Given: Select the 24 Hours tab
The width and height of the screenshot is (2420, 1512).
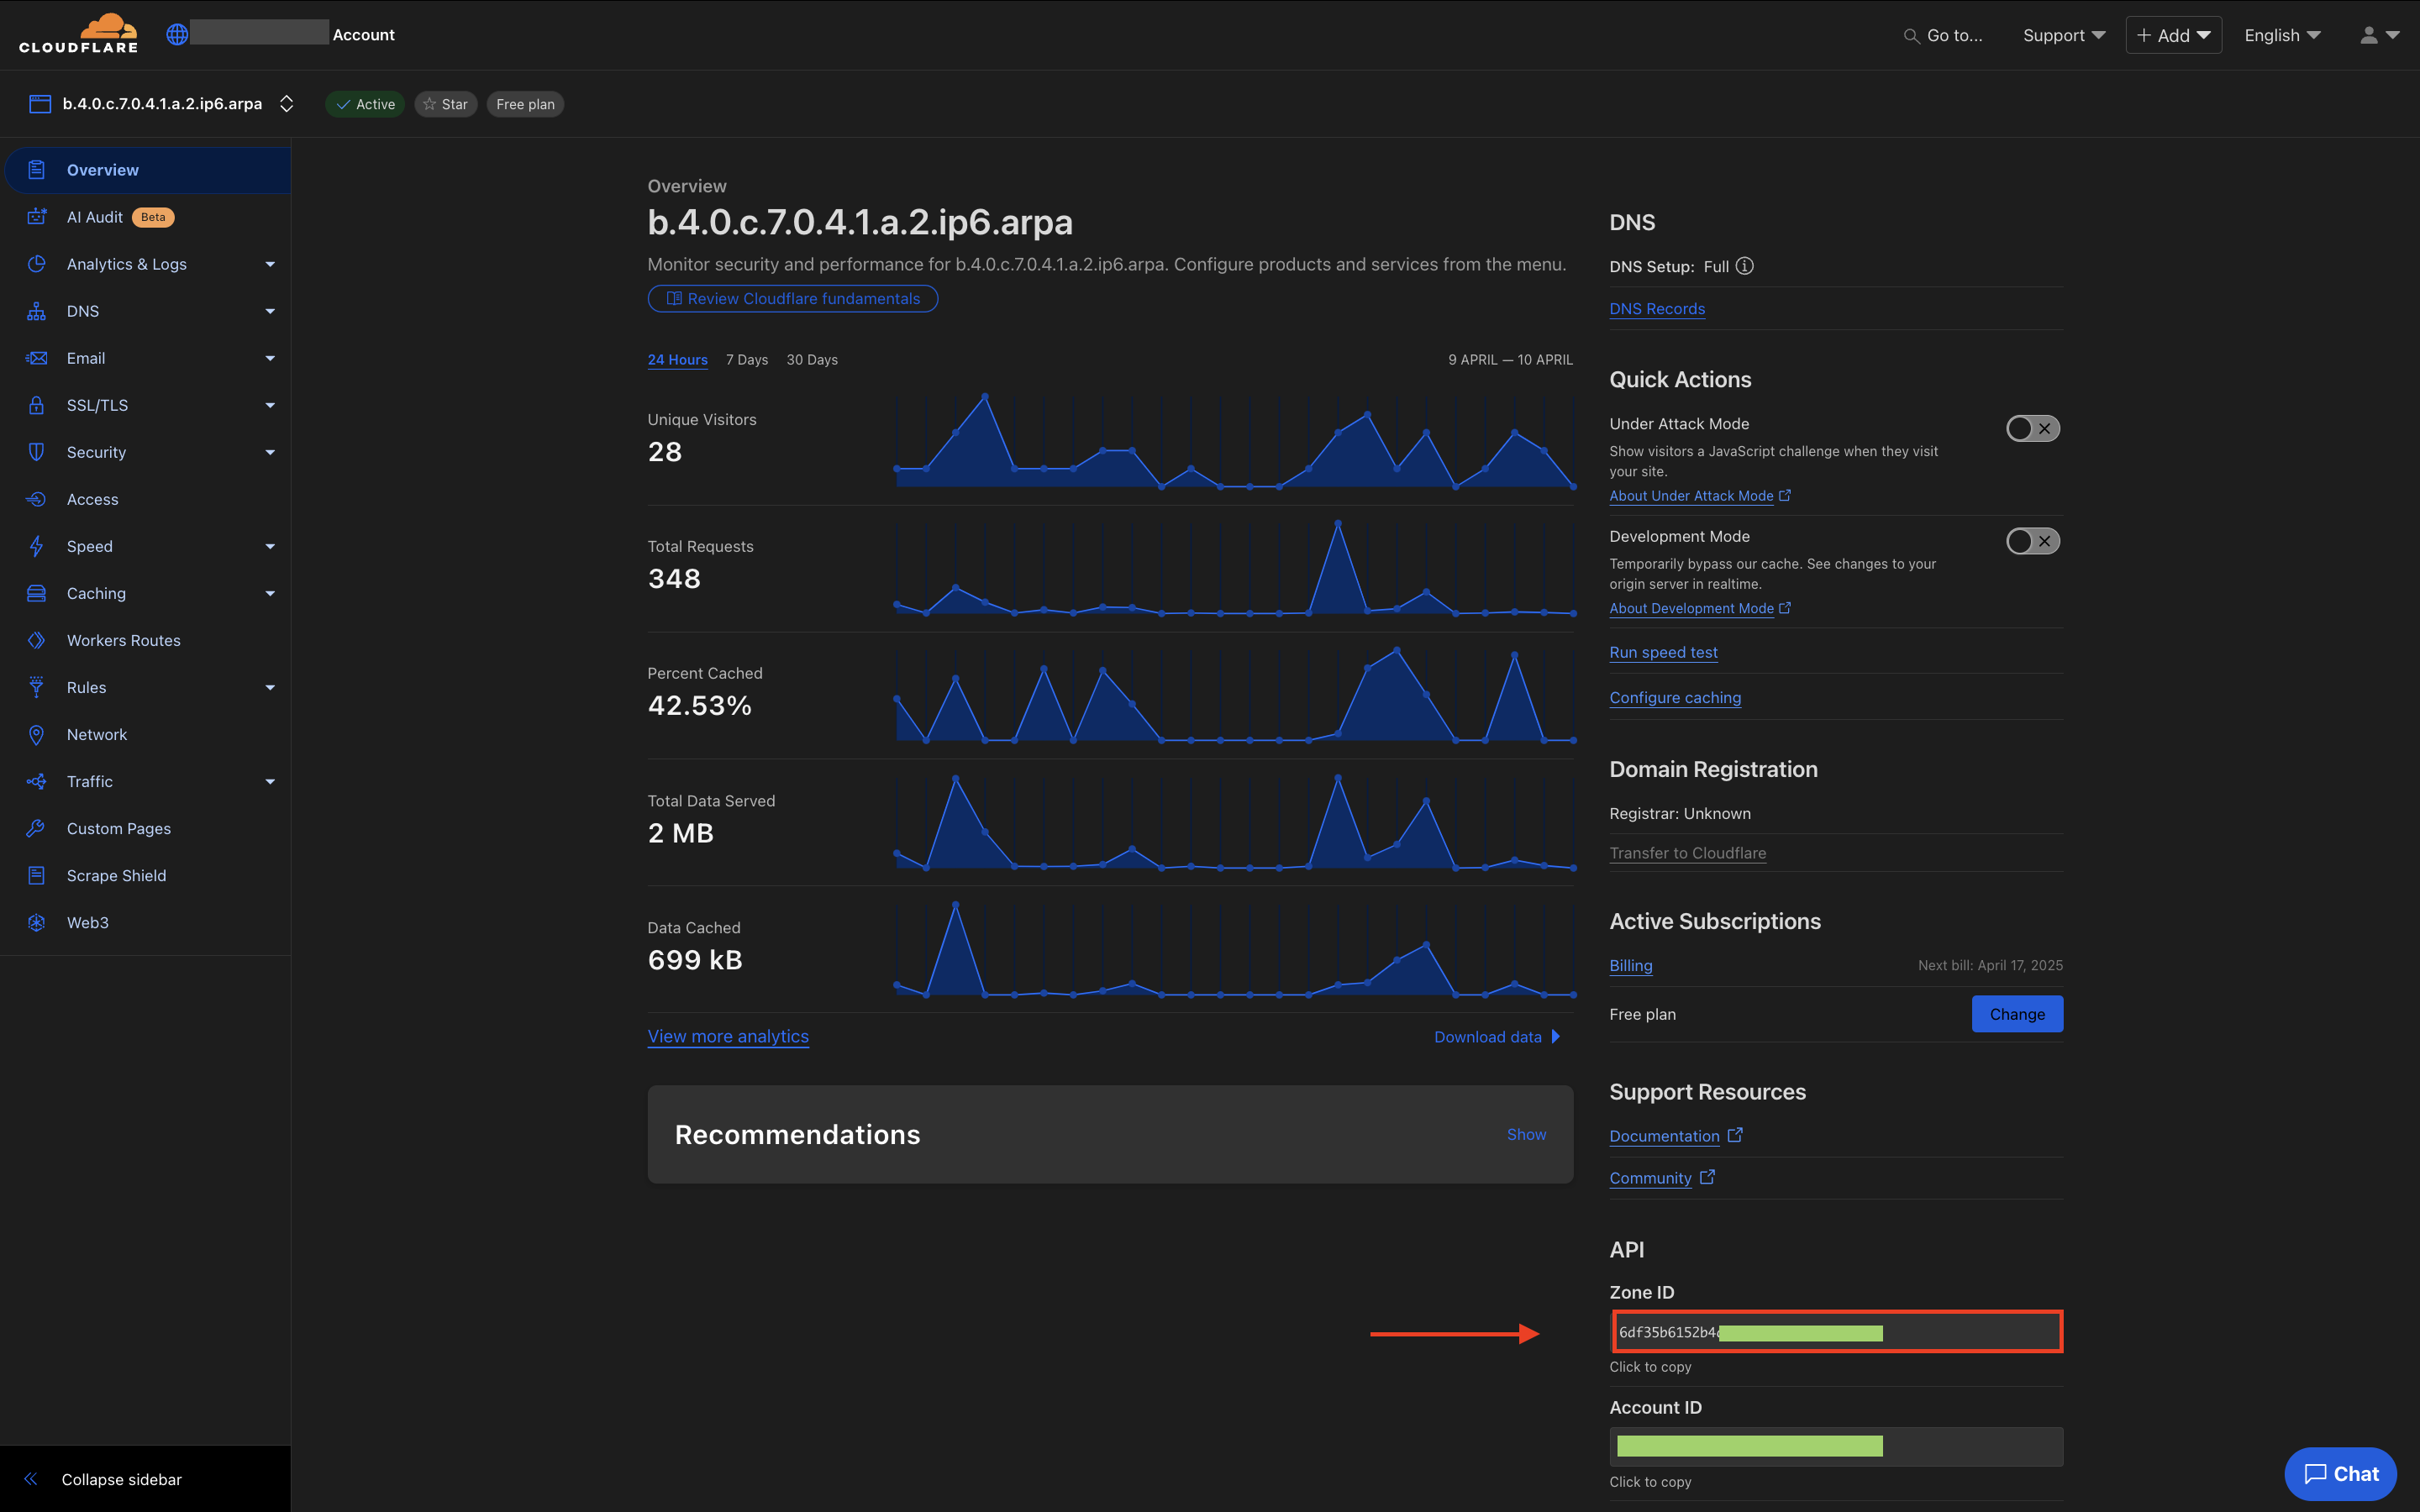Looking at the screenshot, I should (x=678, y=359).
